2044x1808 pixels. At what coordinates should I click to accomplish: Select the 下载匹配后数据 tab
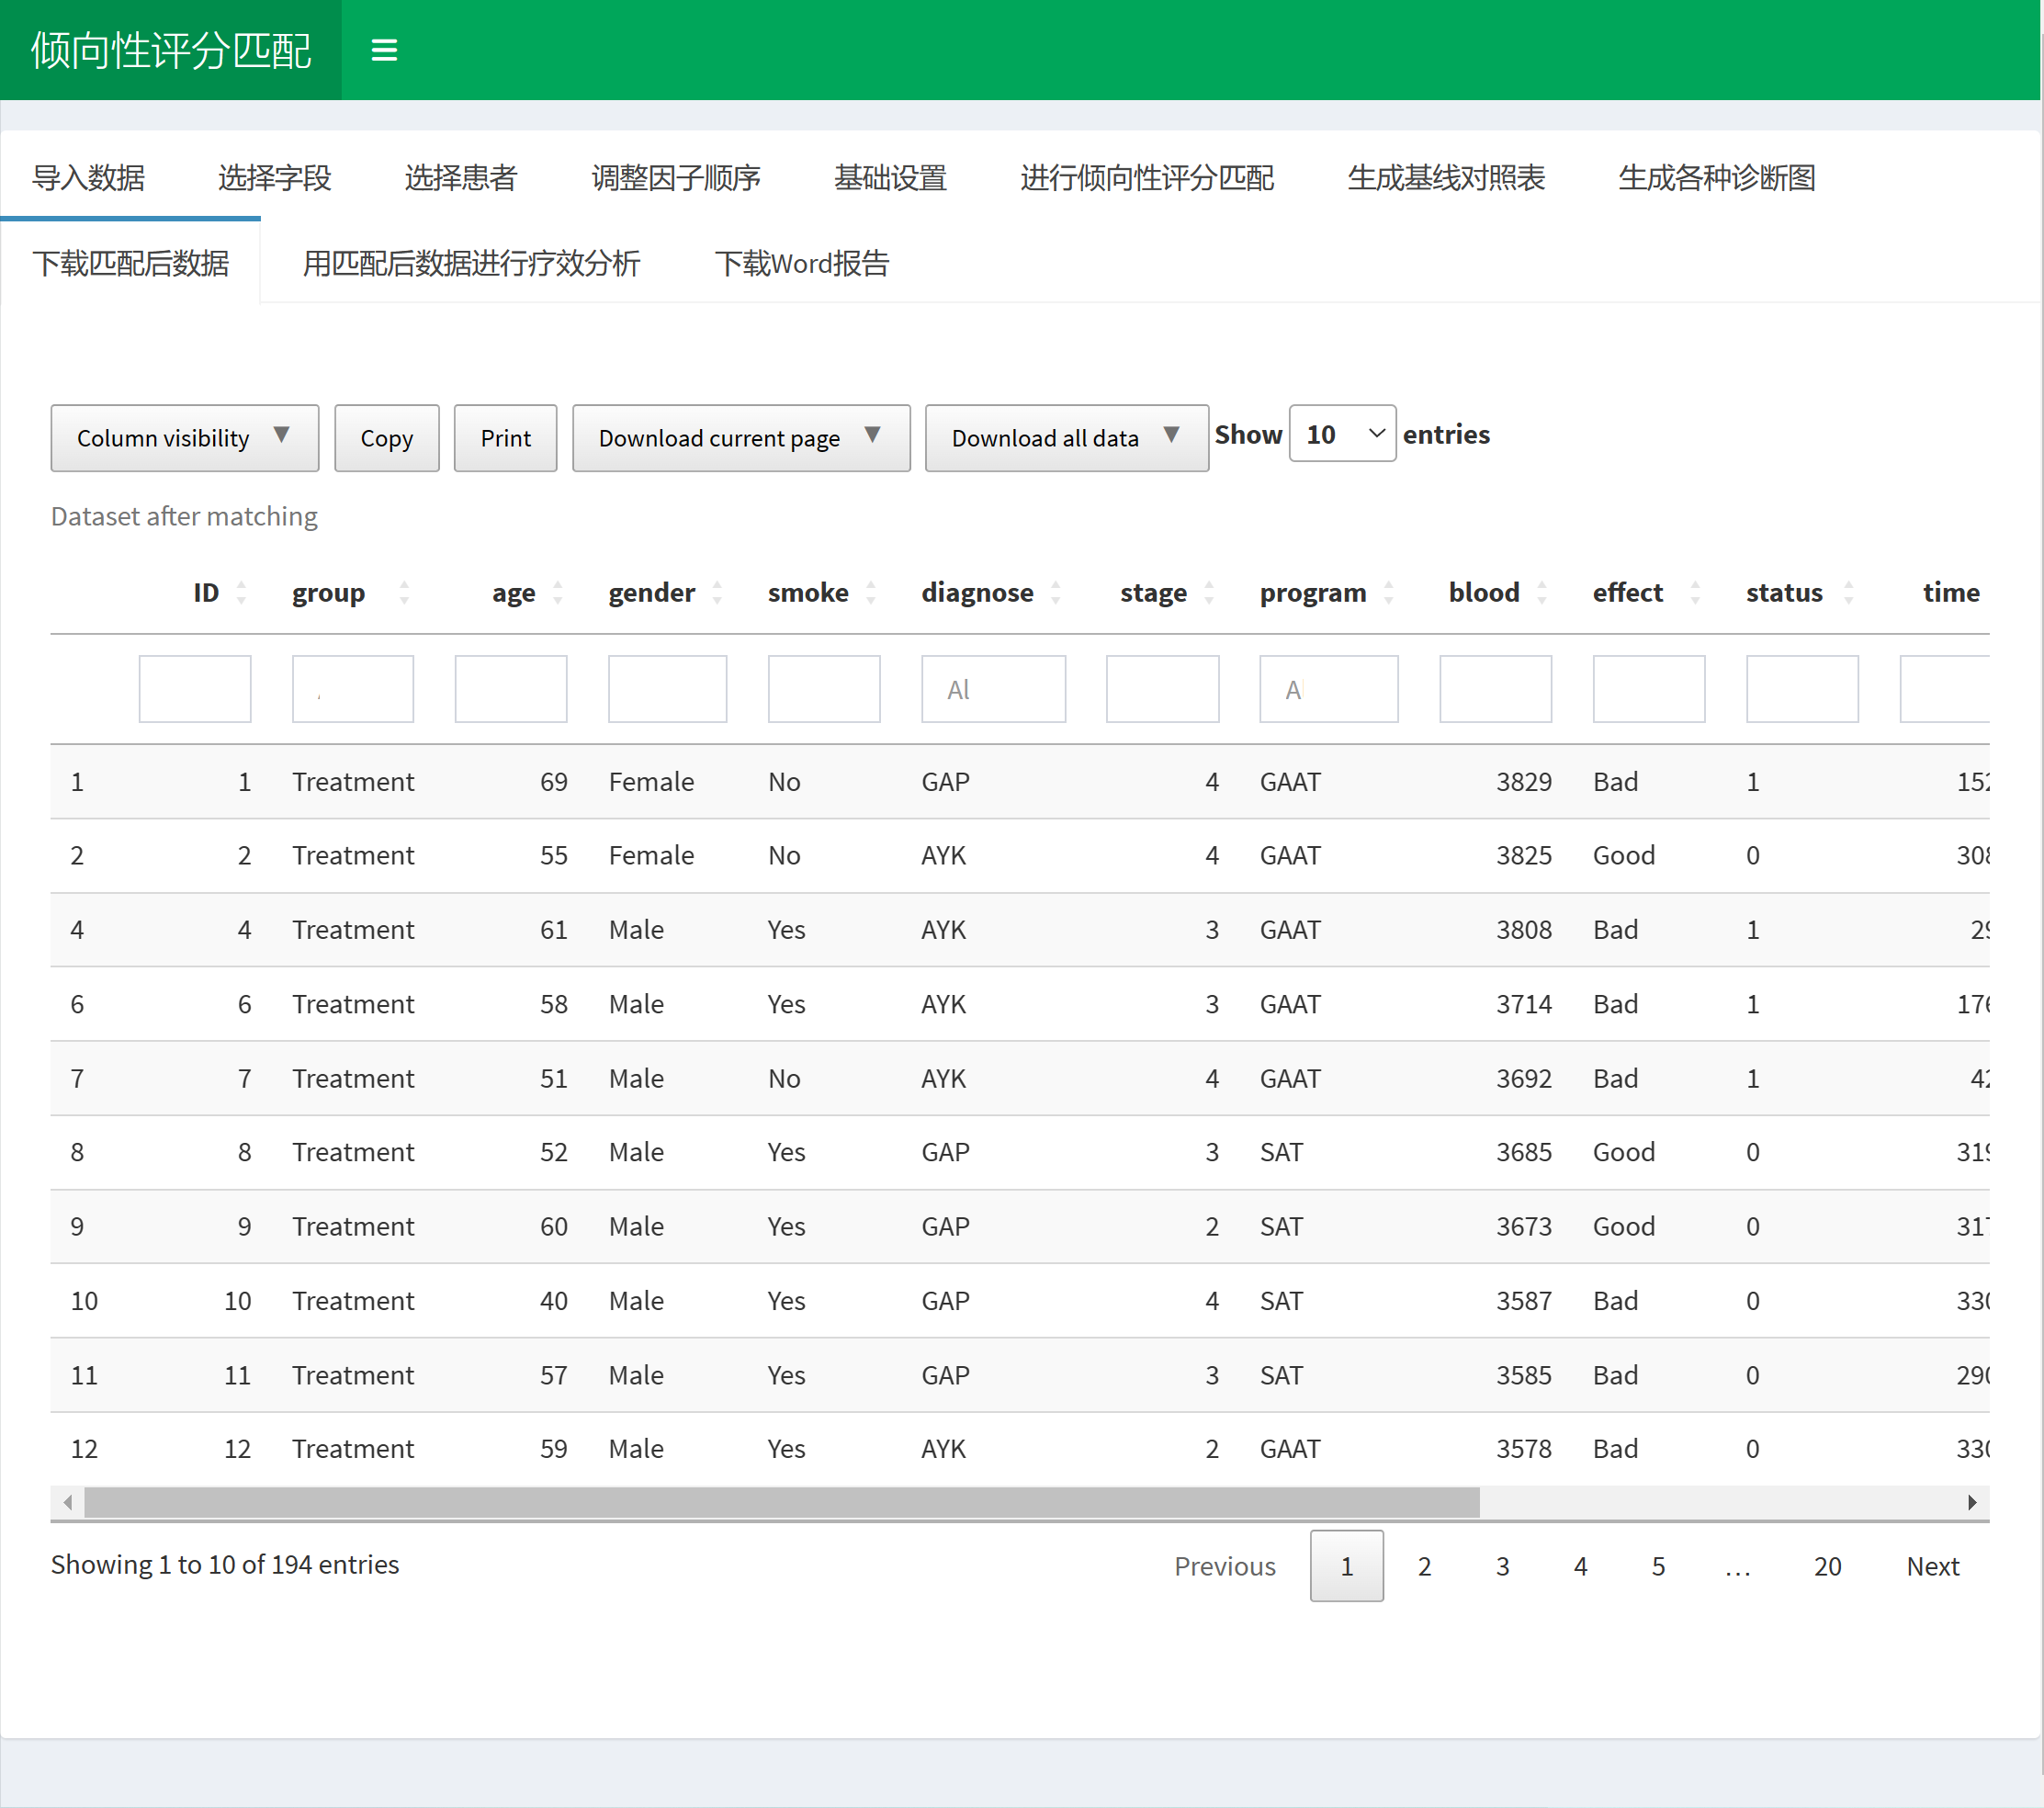pyautogui.click(x=131, y=262)
